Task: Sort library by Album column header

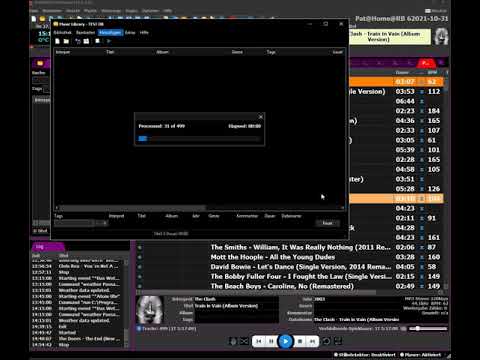Action: pos(162,52)
